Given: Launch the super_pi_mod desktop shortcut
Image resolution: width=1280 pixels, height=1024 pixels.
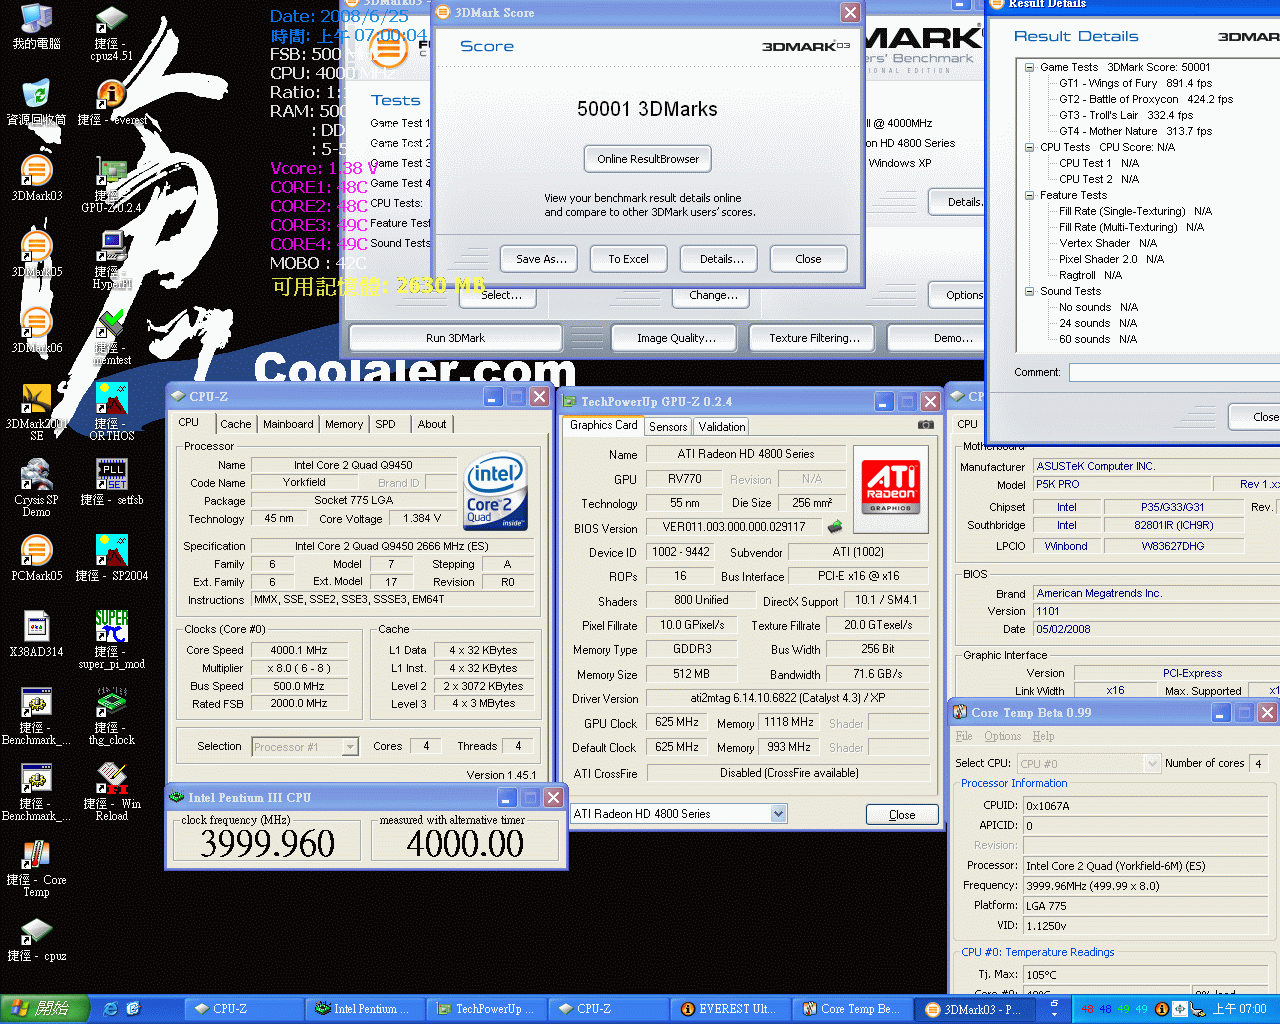Looking at the screenshot, I should (111, 630).
